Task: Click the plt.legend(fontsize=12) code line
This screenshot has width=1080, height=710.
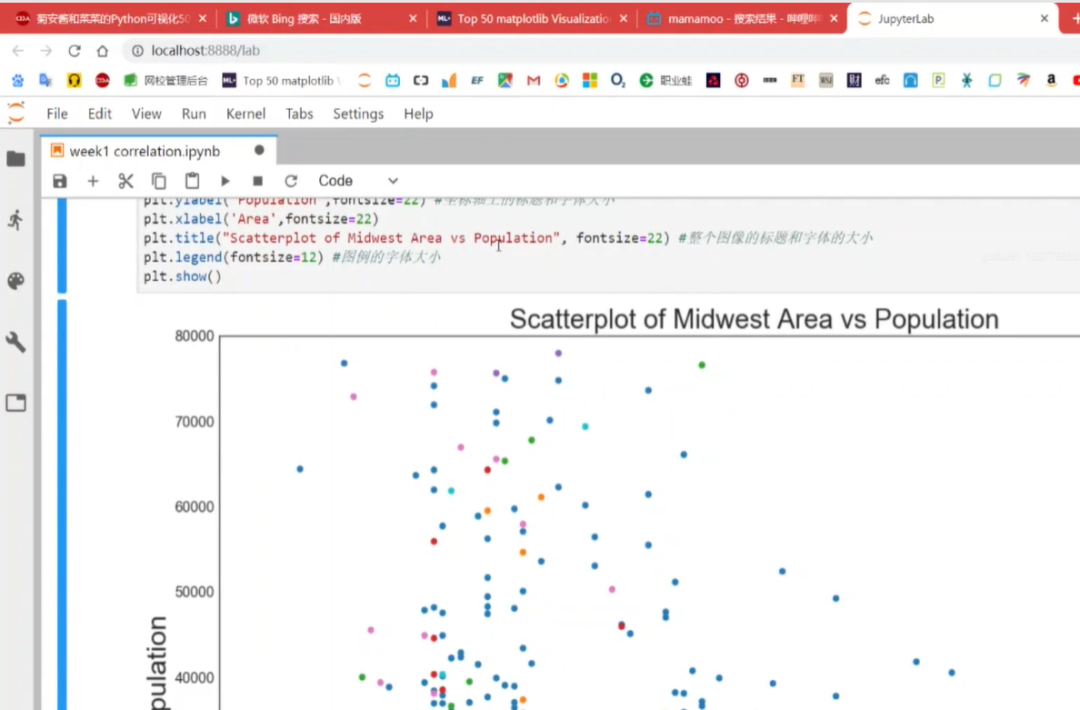Action: [233, 257]
